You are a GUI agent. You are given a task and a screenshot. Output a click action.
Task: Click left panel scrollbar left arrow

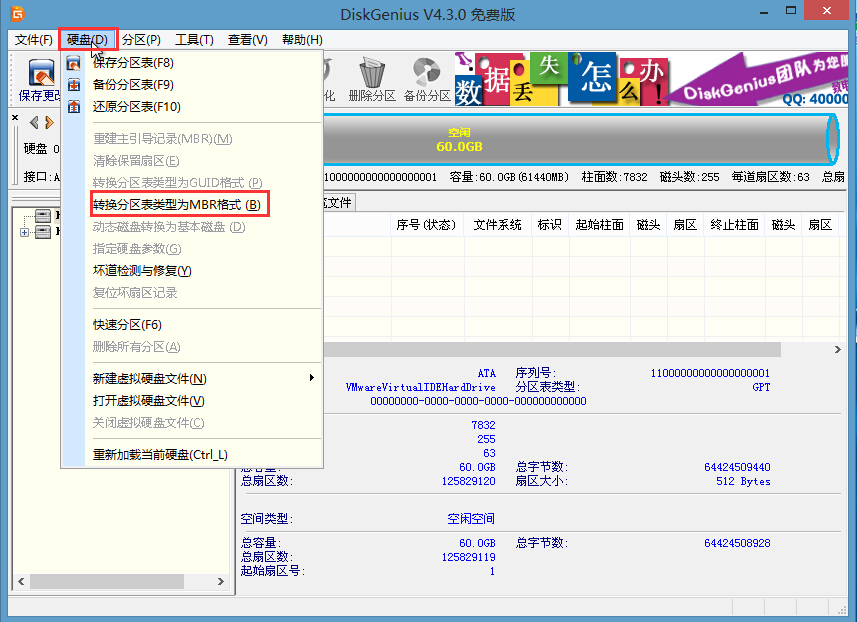pyautogui.click(x=21, y=582)
